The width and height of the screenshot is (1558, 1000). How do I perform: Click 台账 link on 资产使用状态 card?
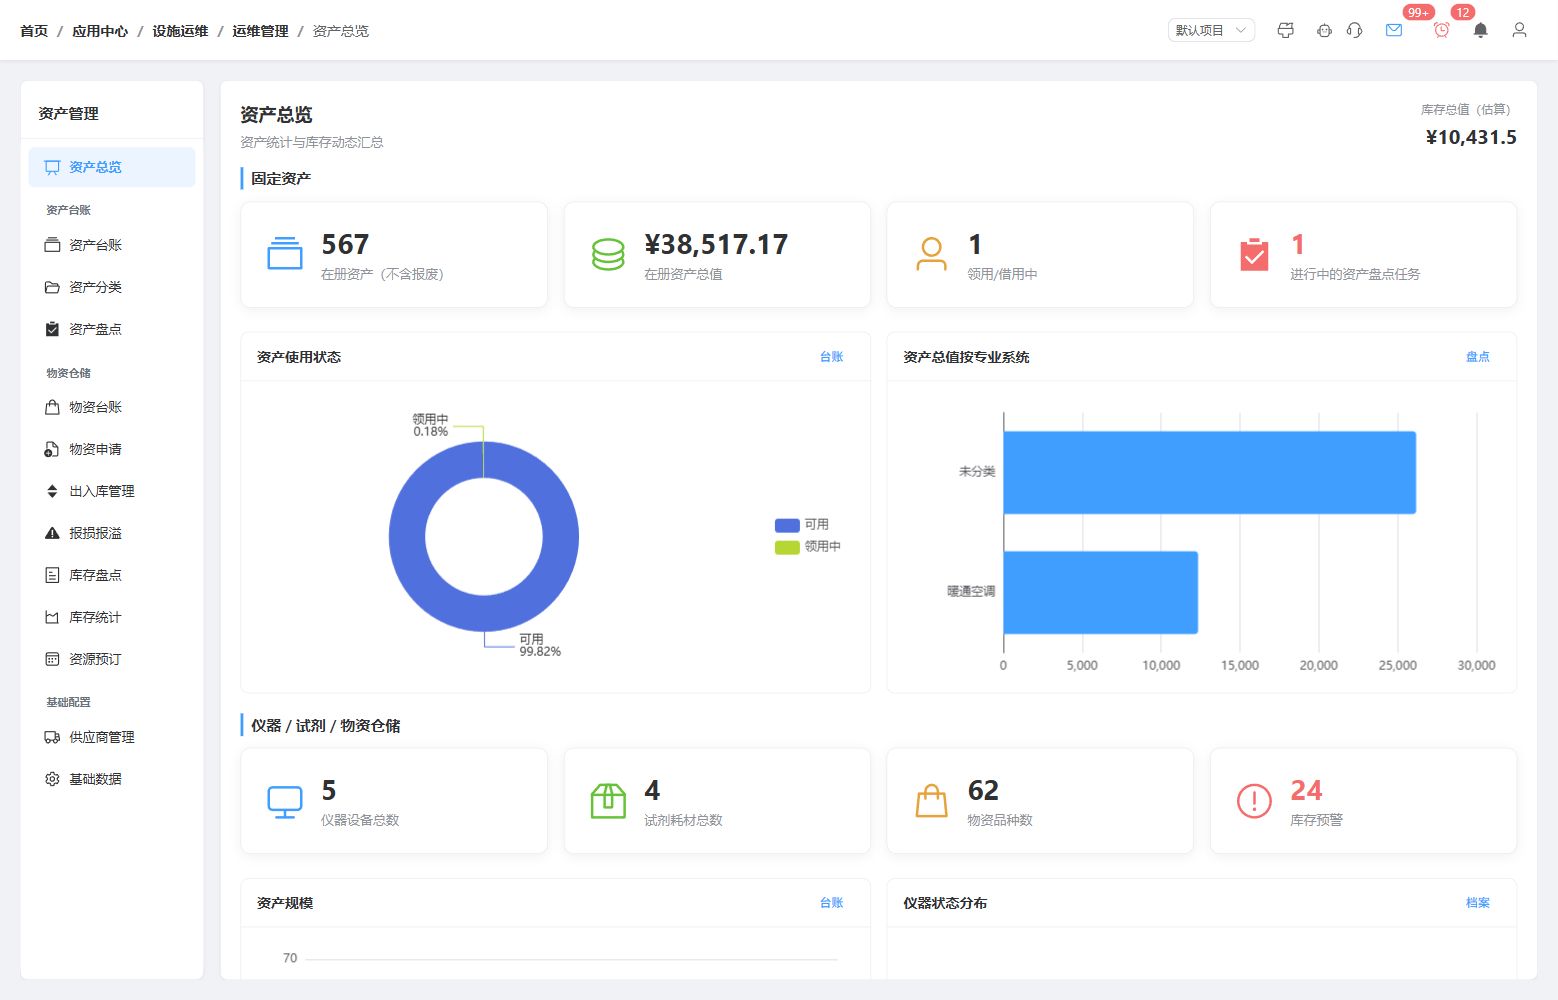click(832, 357)
